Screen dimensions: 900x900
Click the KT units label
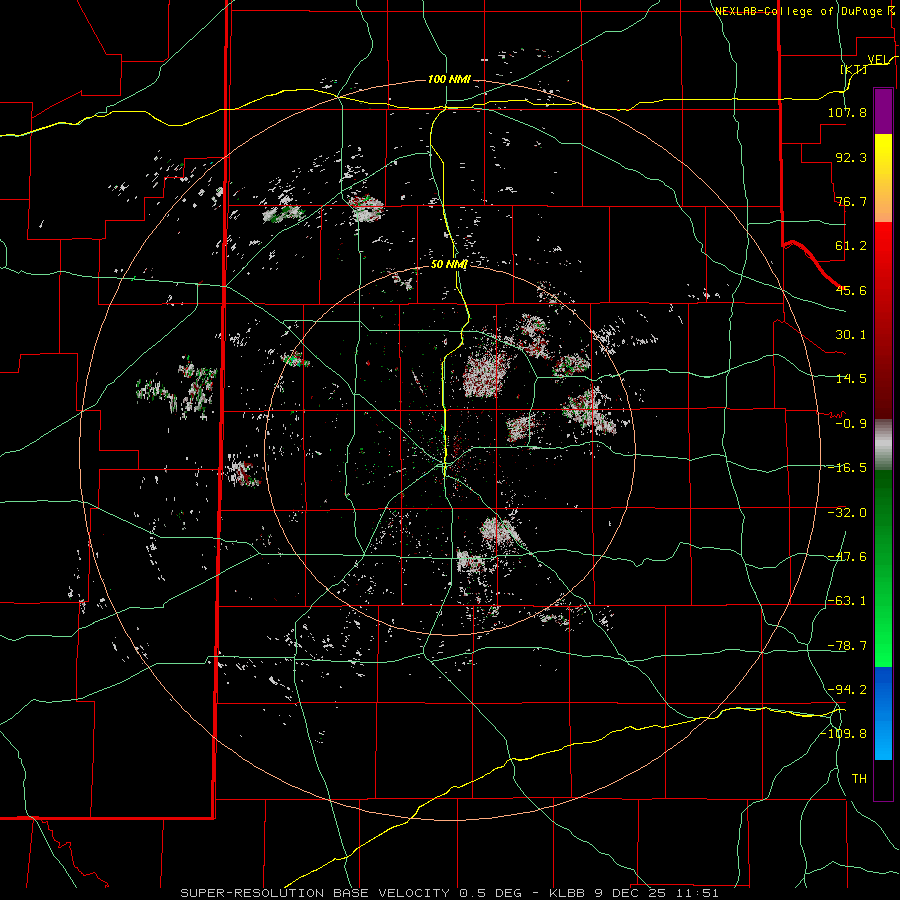point(854,70)
